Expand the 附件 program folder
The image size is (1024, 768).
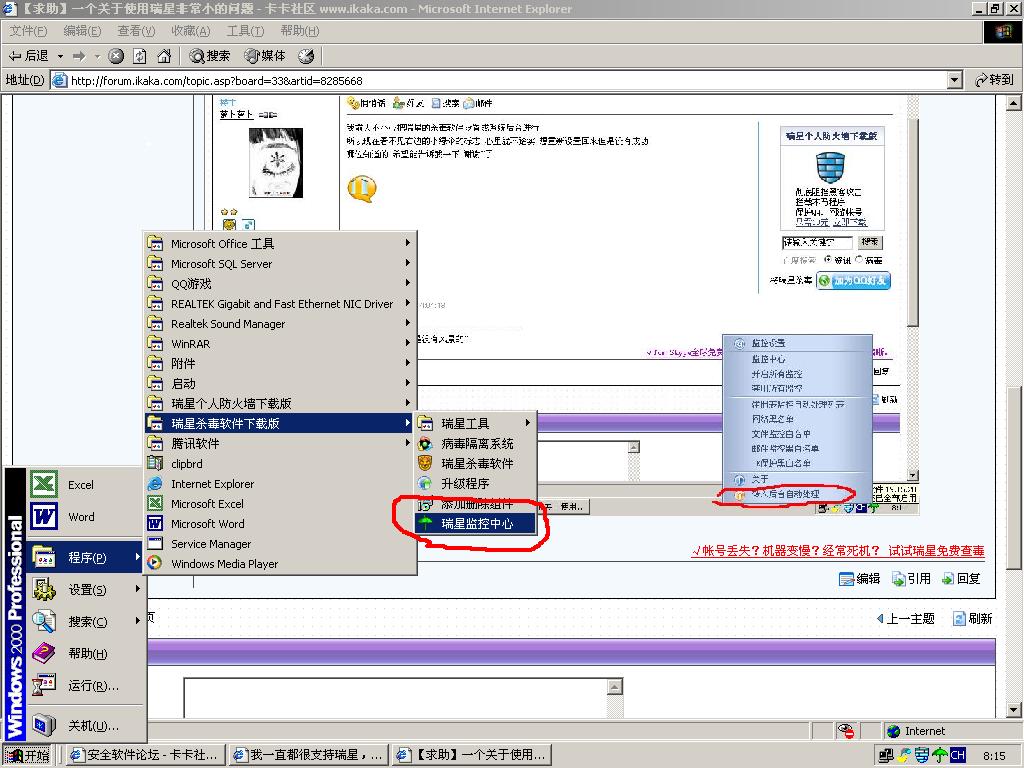[x=281, y=364]
